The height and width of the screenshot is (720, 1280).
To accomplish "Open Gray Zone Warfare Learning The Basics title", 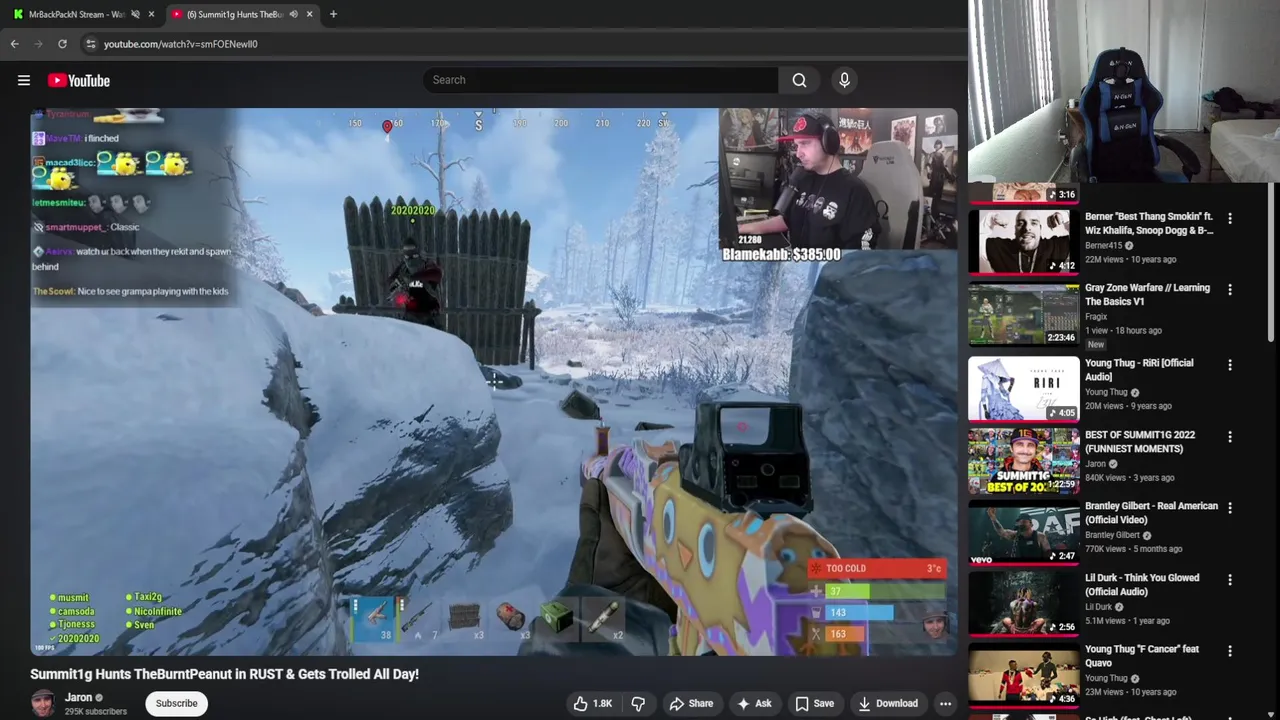I will (x=1147, y=295).
